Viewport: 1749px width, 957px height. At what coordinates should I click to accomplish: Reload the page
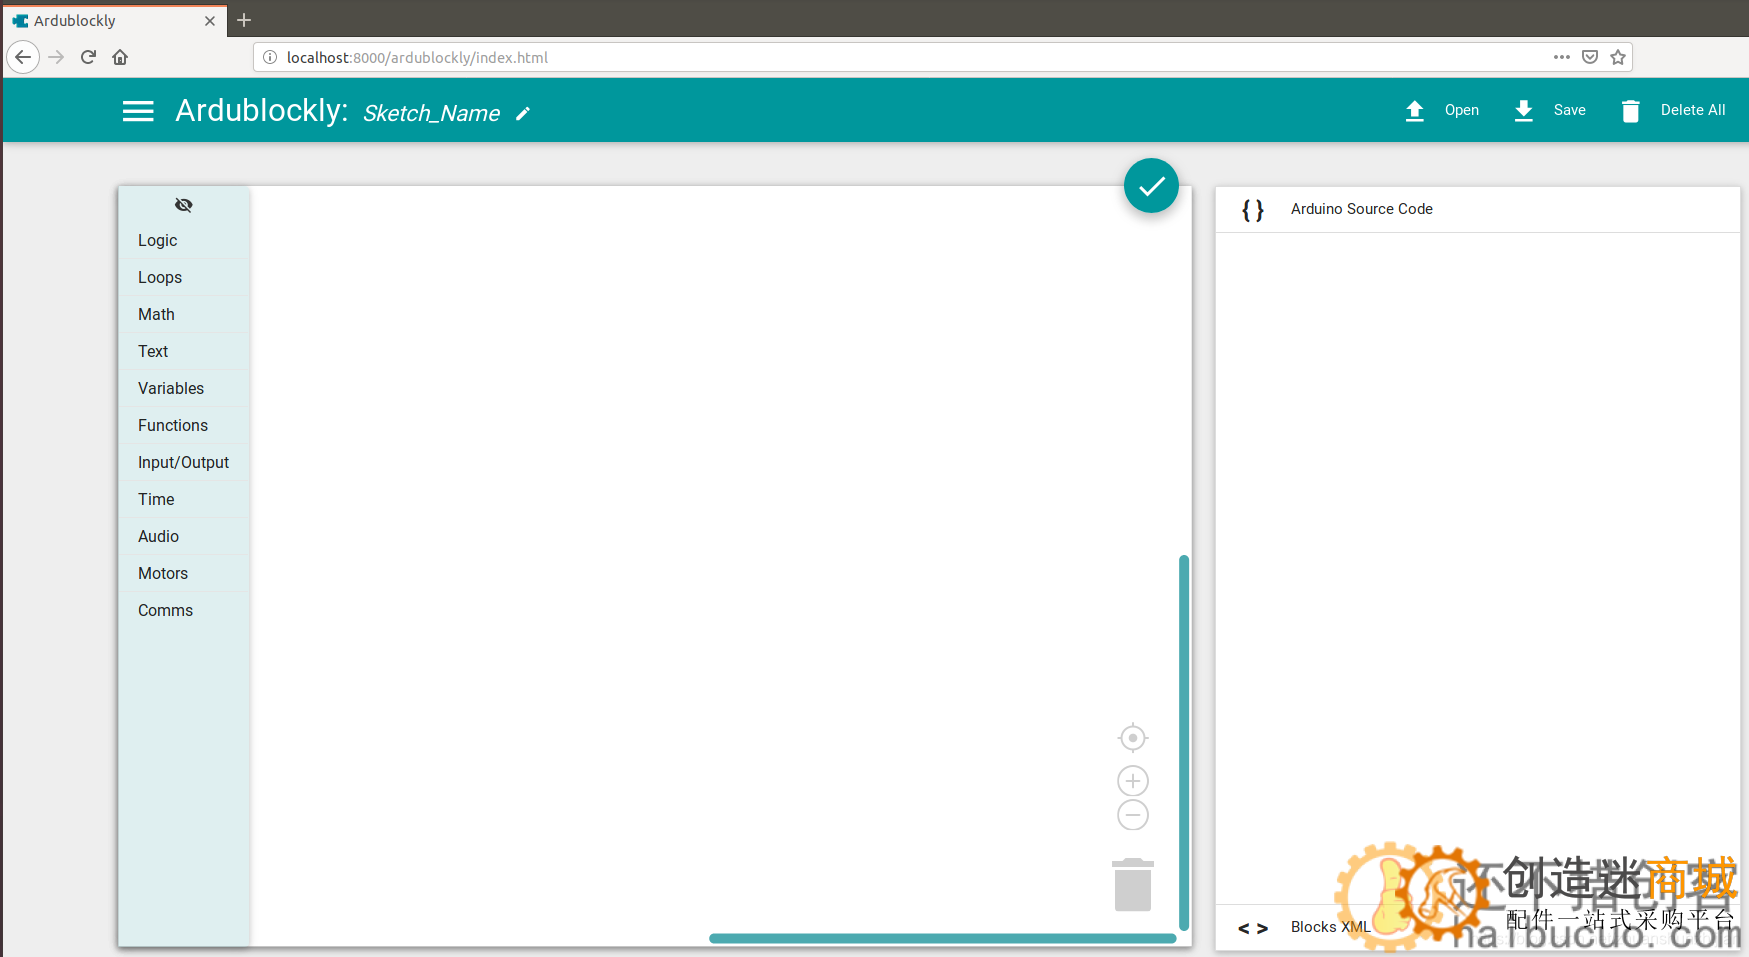tap(88, 57)
